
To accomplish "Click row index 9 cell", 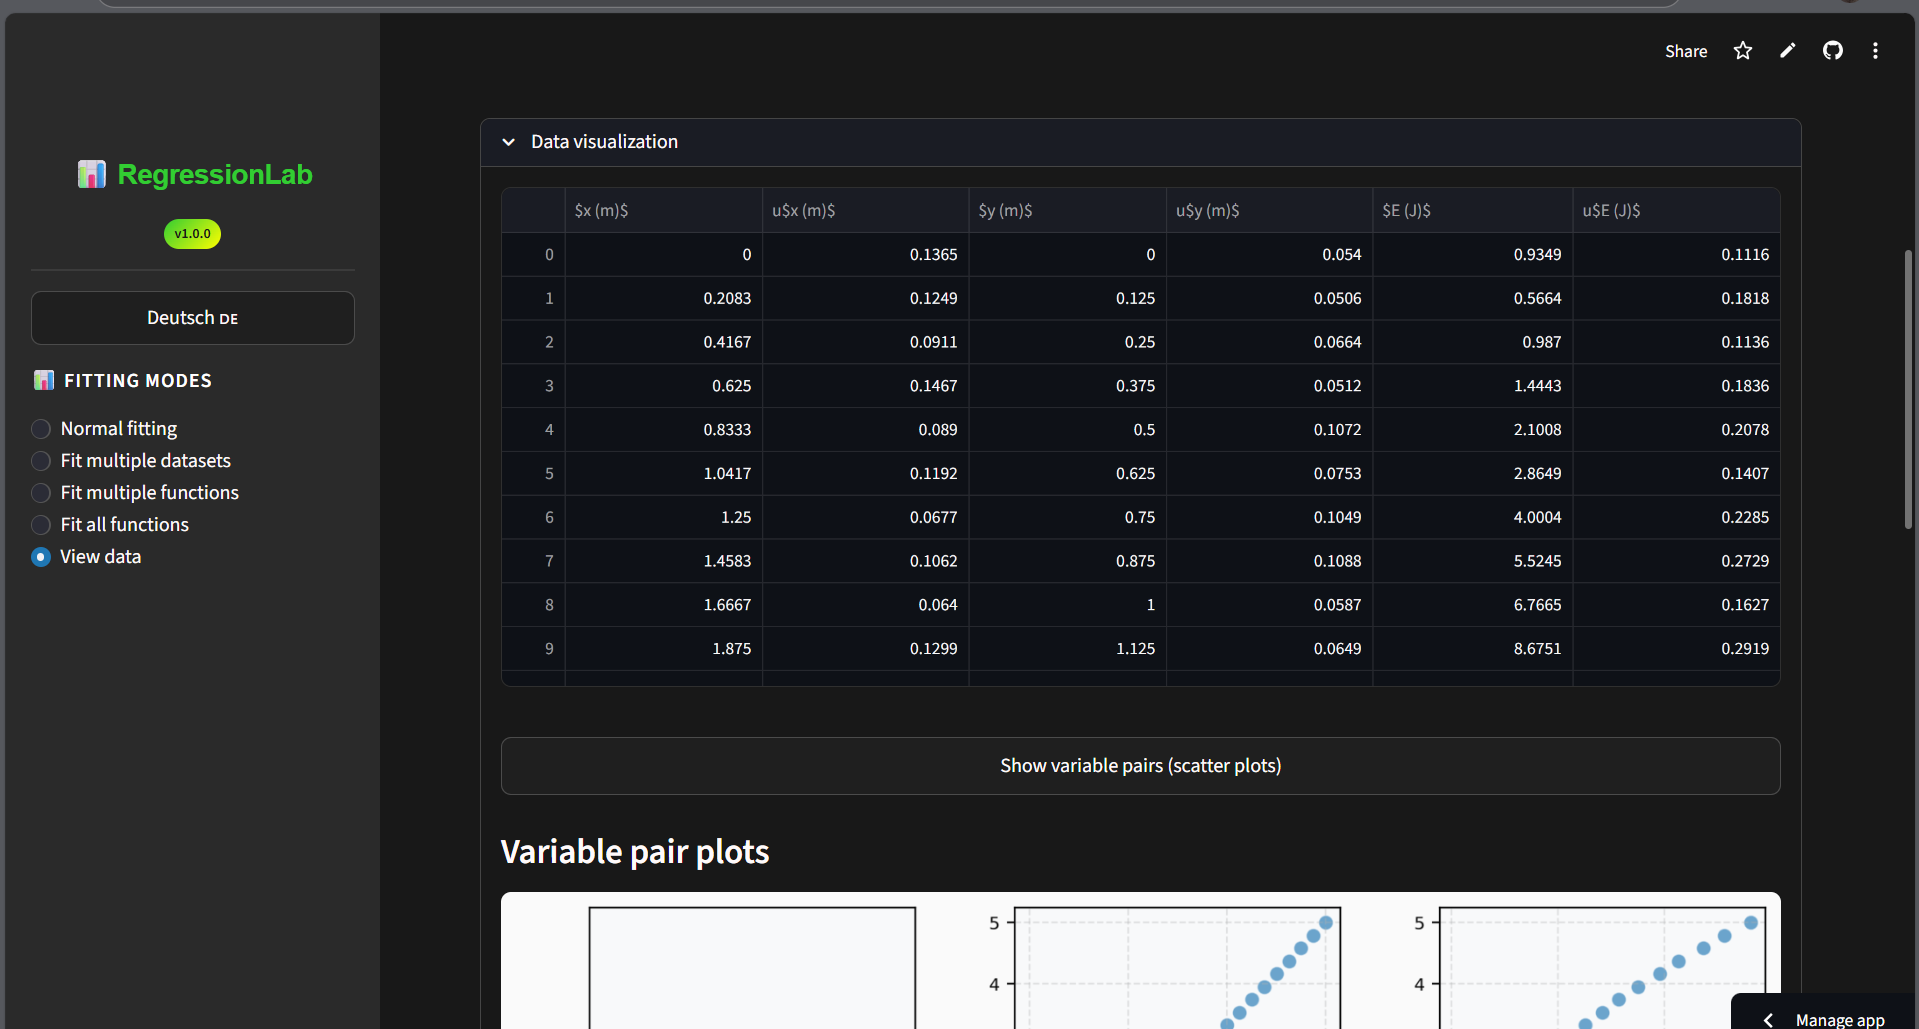I will click(x=534, y=649).
